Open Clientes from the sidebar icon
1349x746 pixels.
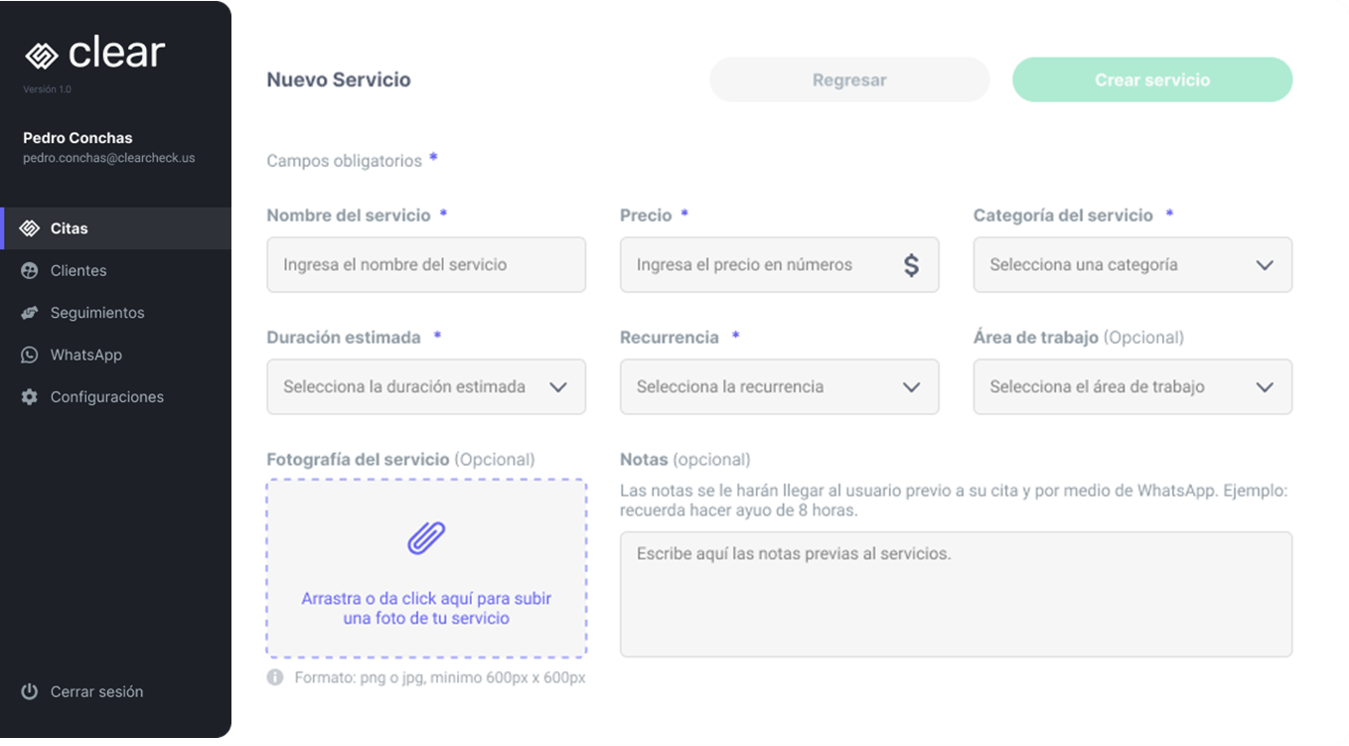coord(29,270)
